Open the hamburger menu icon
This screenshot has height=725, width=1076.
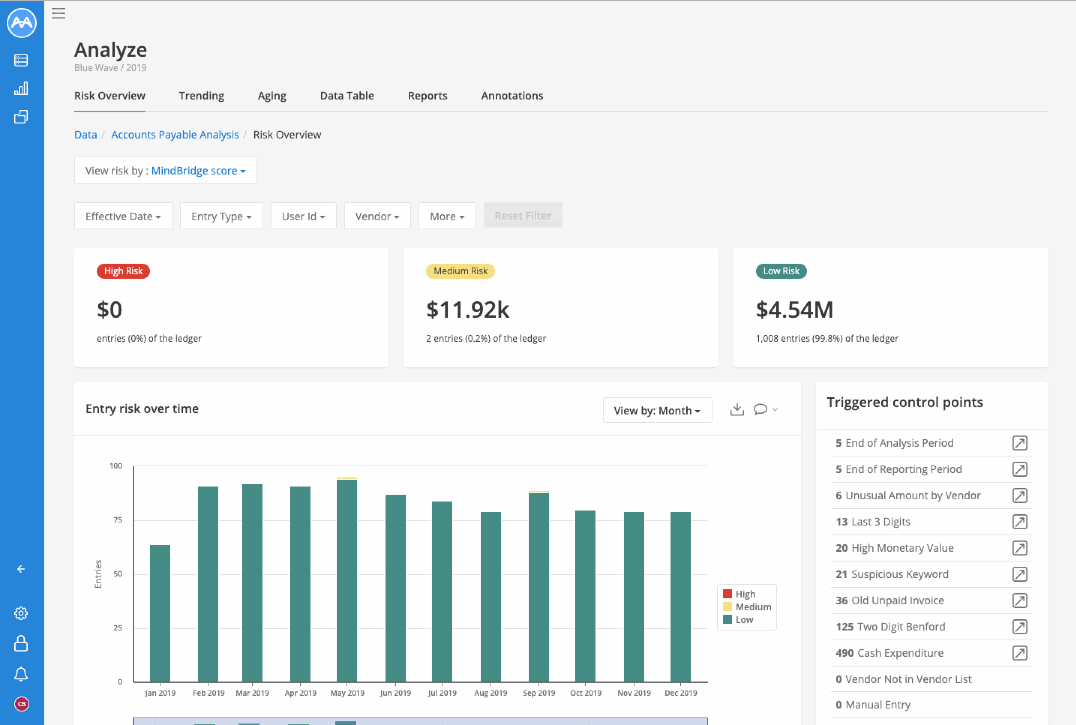[x=58, y=13]
